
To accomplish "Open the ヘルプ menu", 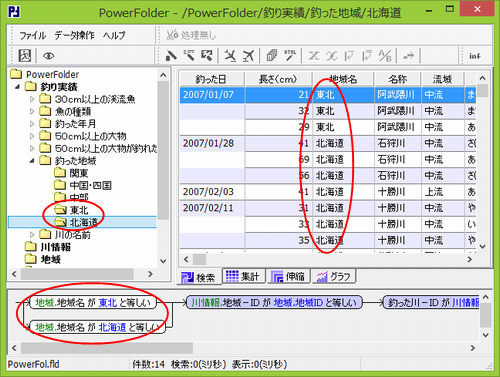I will (x=114, y=35).
